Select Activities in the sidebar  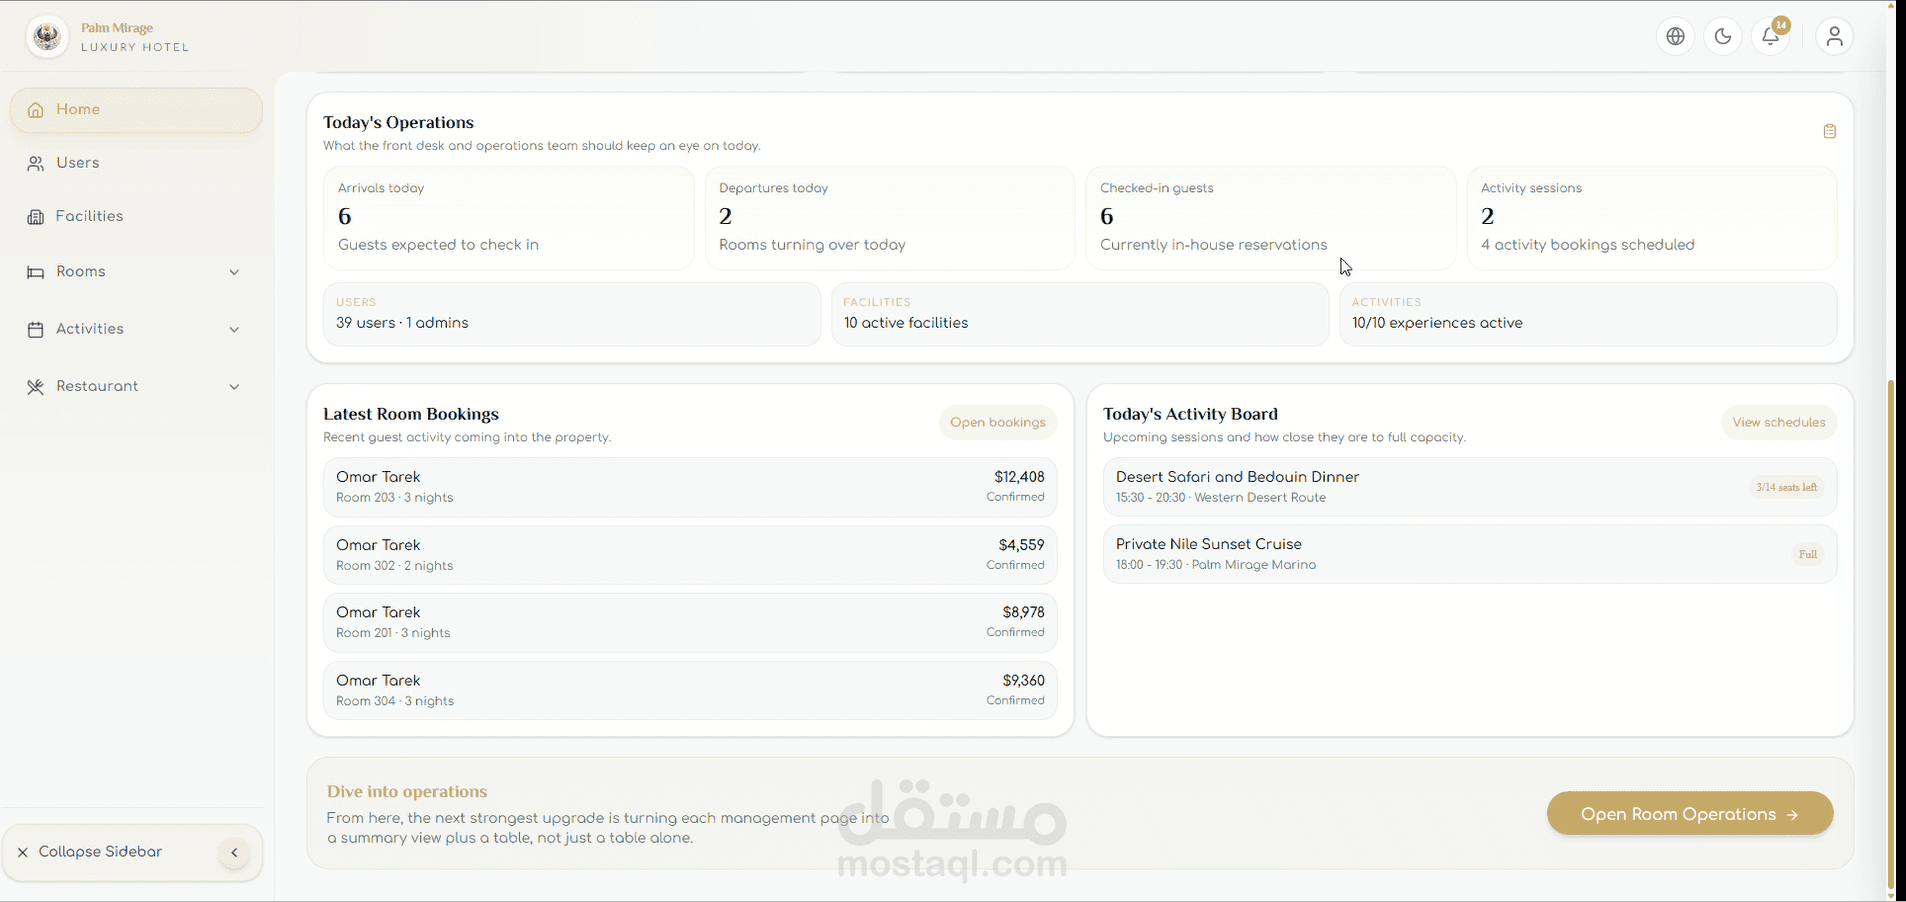pyautogui.click(x=136, y=329)
